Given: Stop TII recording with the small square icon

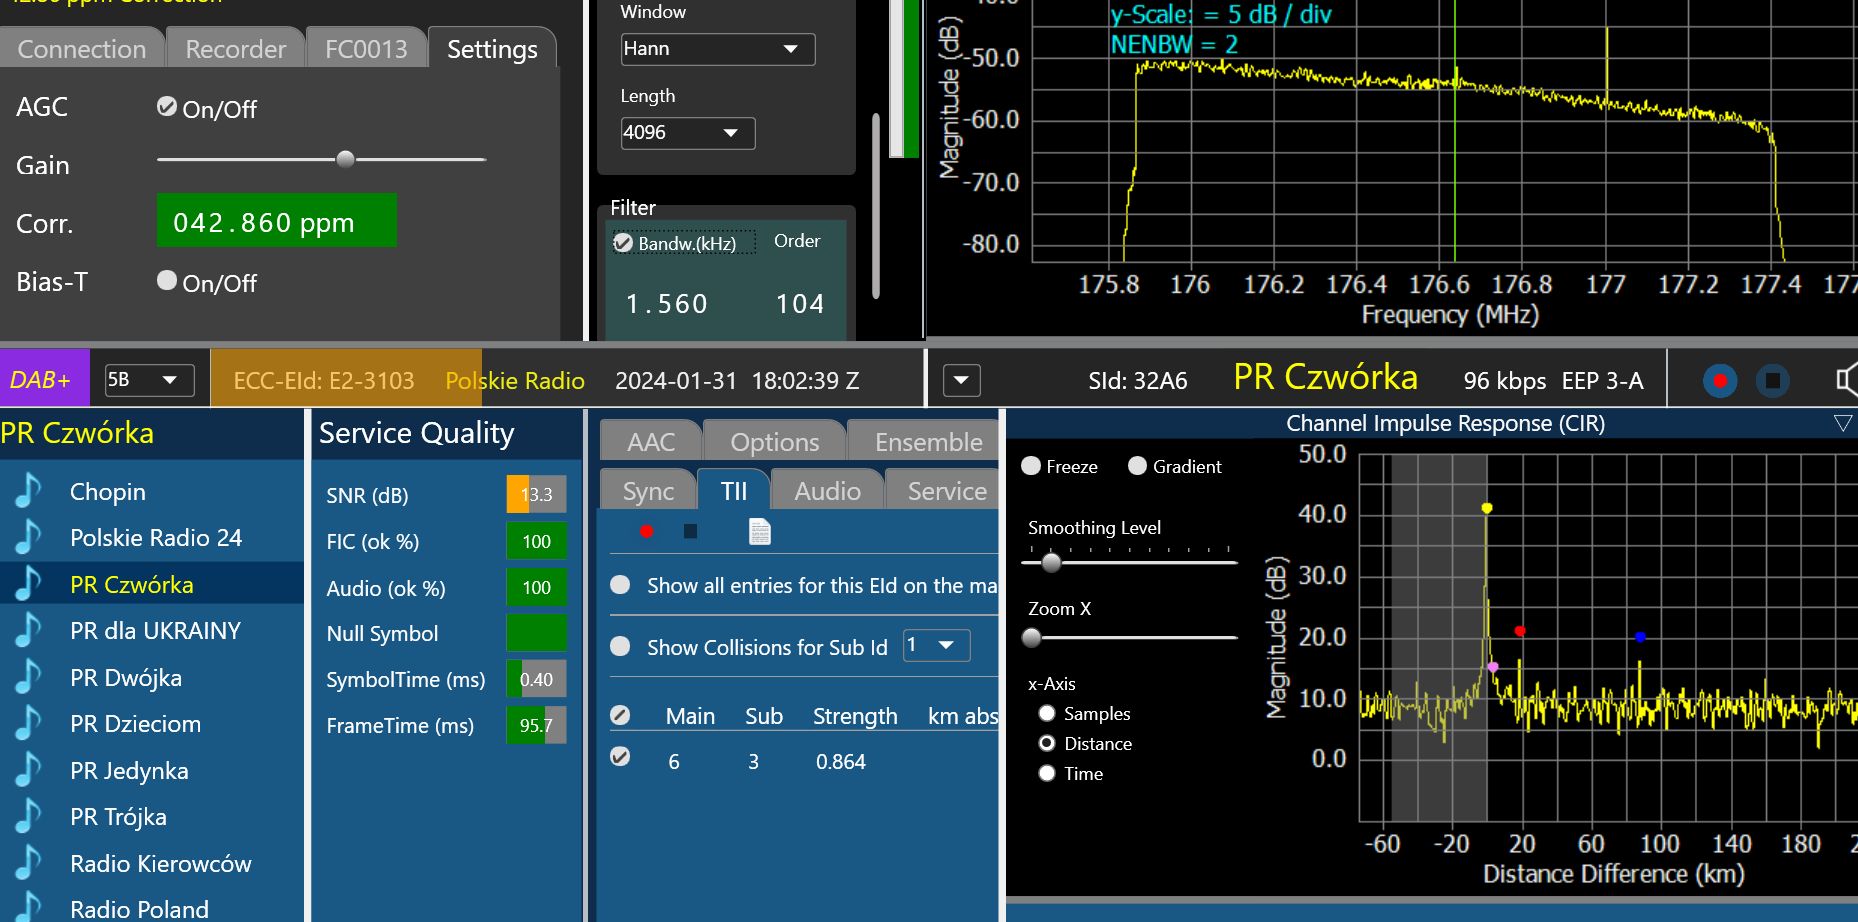Looking at the screenshot, I should pos(690,531).
